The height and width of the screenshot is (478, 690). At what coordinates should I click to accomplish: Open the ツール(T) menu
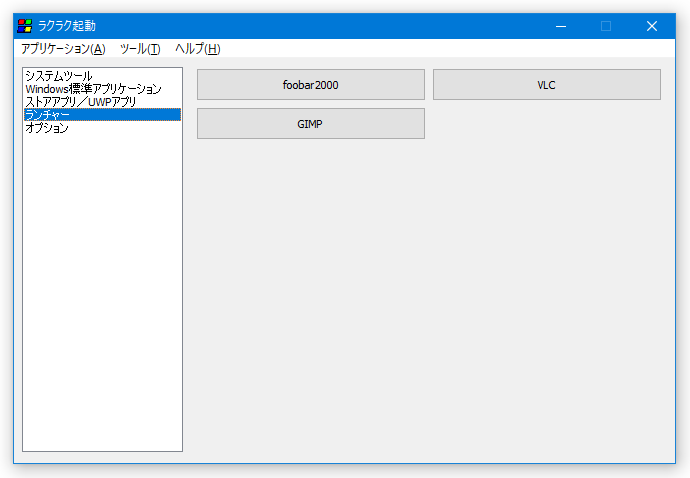click(x=140, y=49)
